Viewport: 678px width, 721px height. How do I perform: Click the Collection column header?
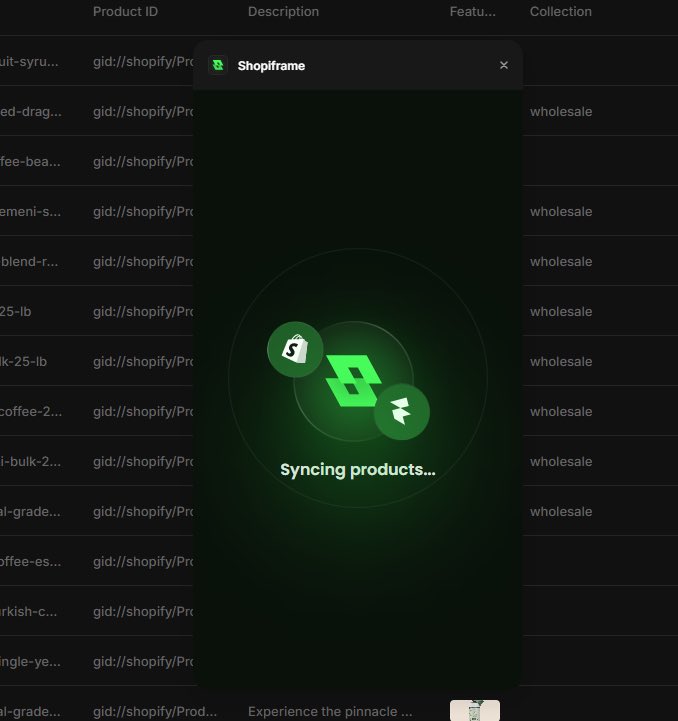point(561,11)
